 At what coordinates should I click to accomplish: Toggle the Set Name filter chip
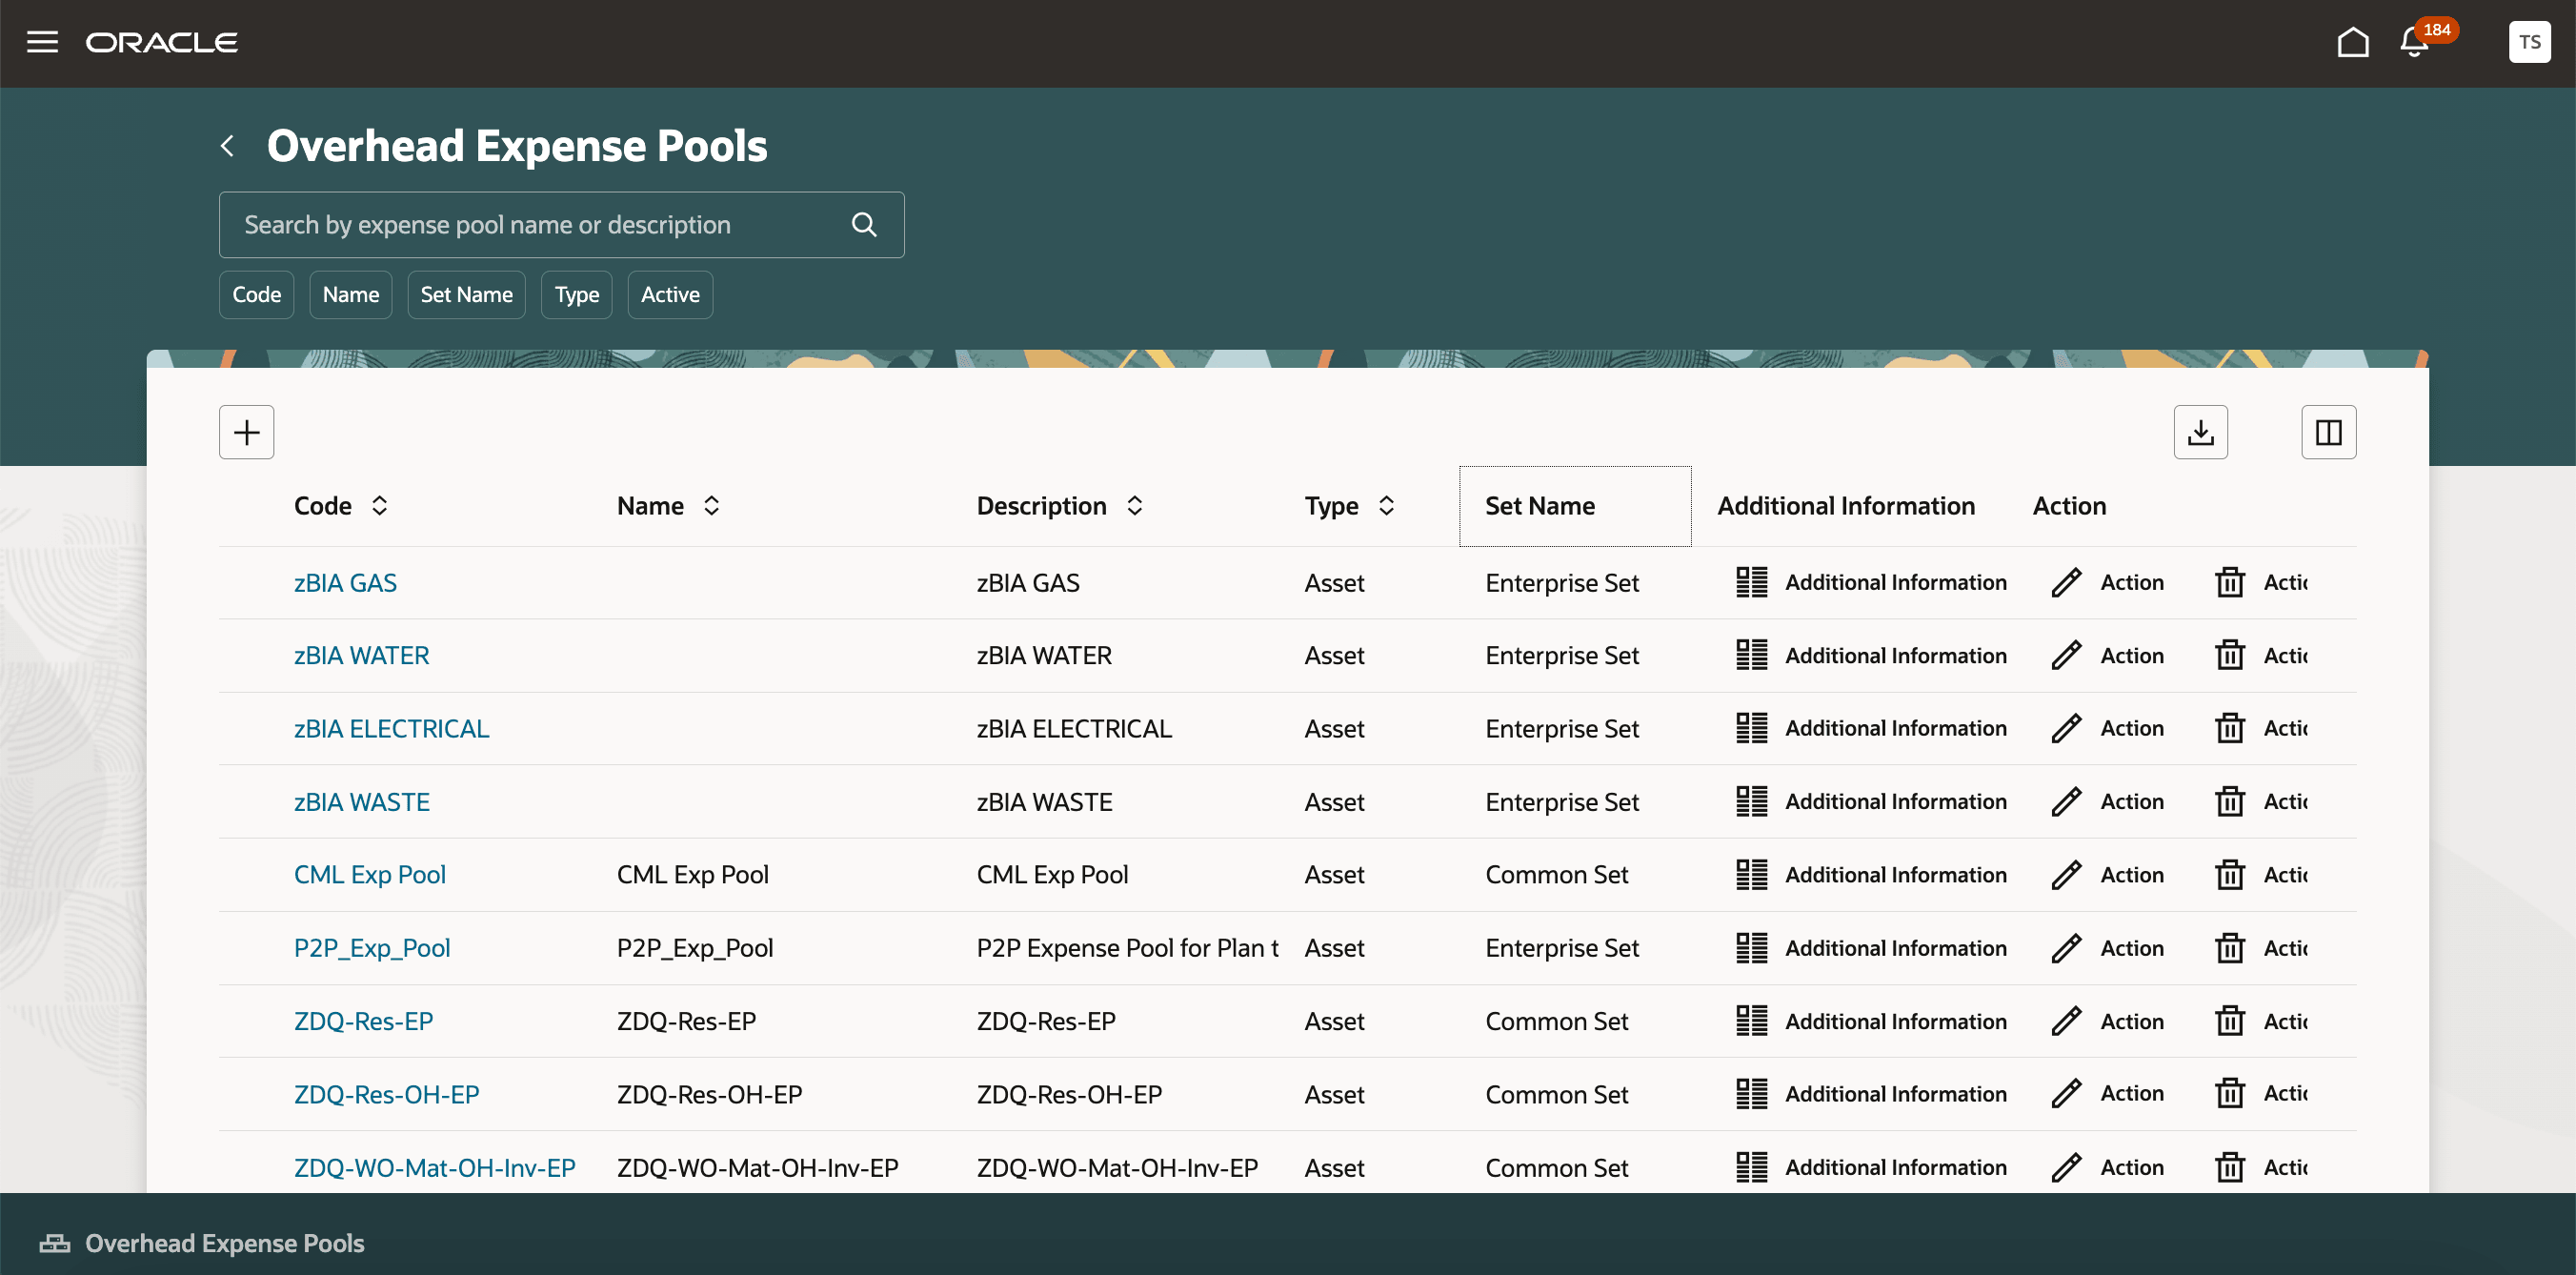[466, 294]
